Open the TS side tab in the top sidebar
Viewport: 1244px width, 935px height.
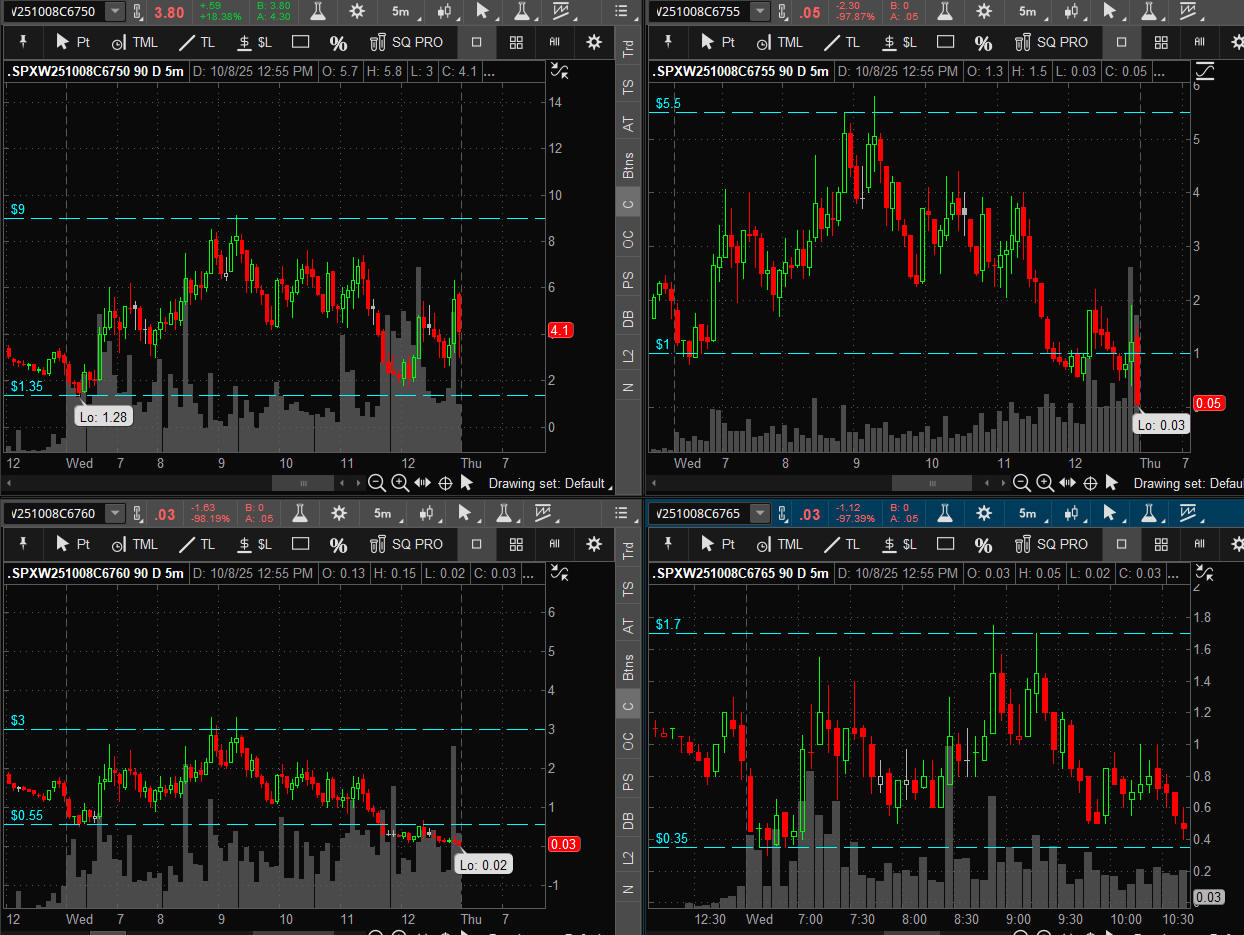pyautogui.click(x=628, y=87)
